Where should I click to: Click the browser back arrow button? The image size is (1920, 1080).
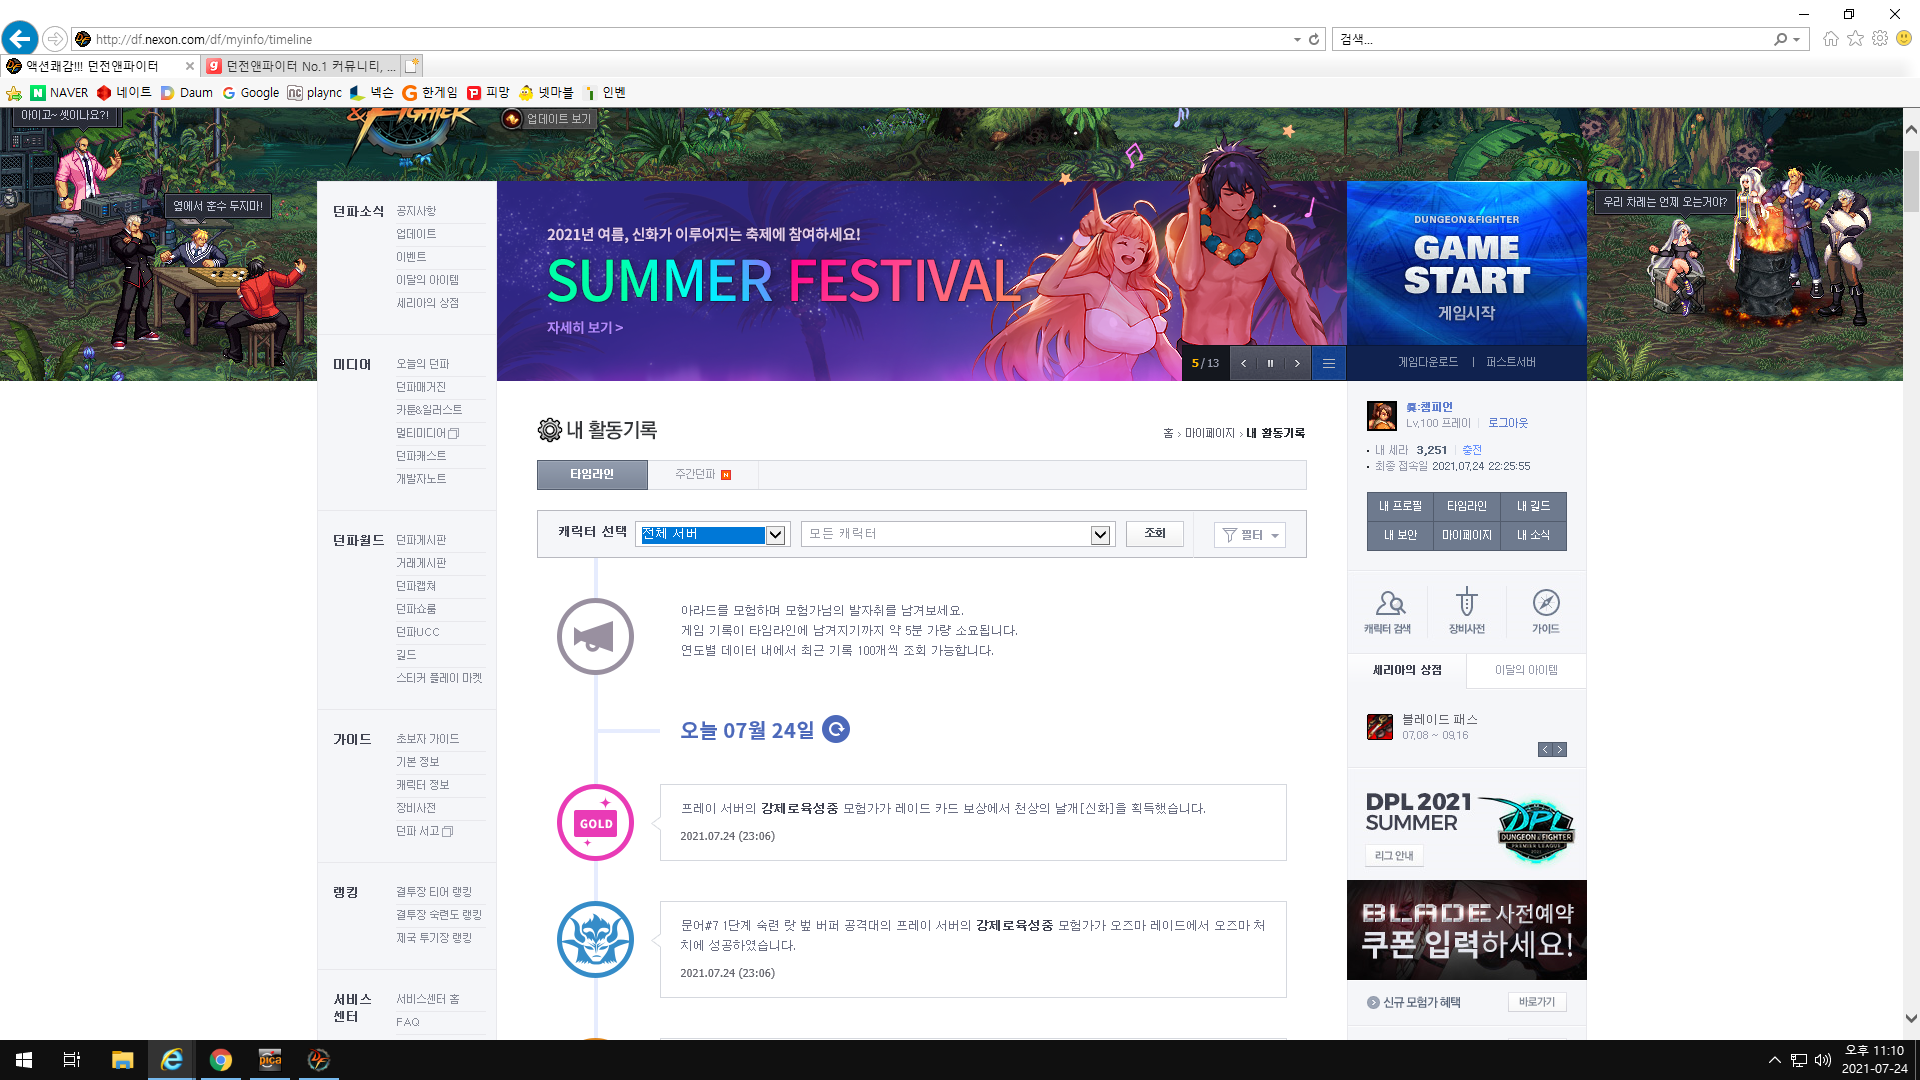pos(20,39)
